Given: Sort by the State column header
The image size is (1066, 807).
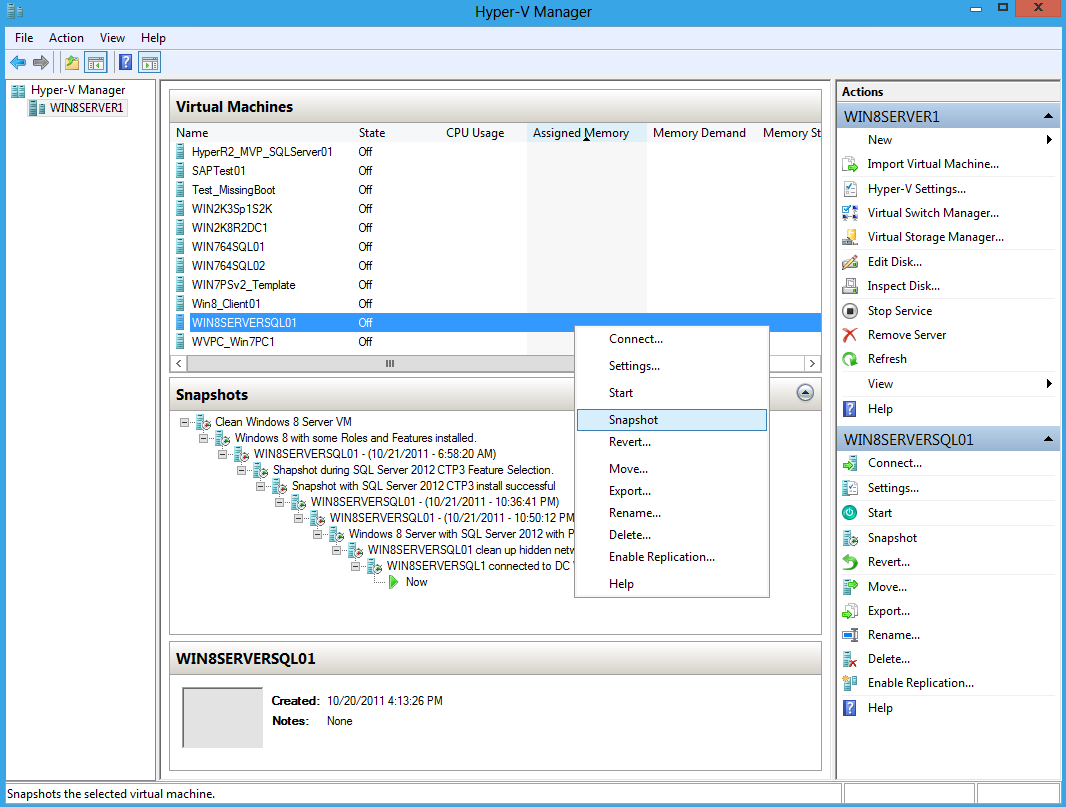Looking at the screenshot, I should click(396, 133).
